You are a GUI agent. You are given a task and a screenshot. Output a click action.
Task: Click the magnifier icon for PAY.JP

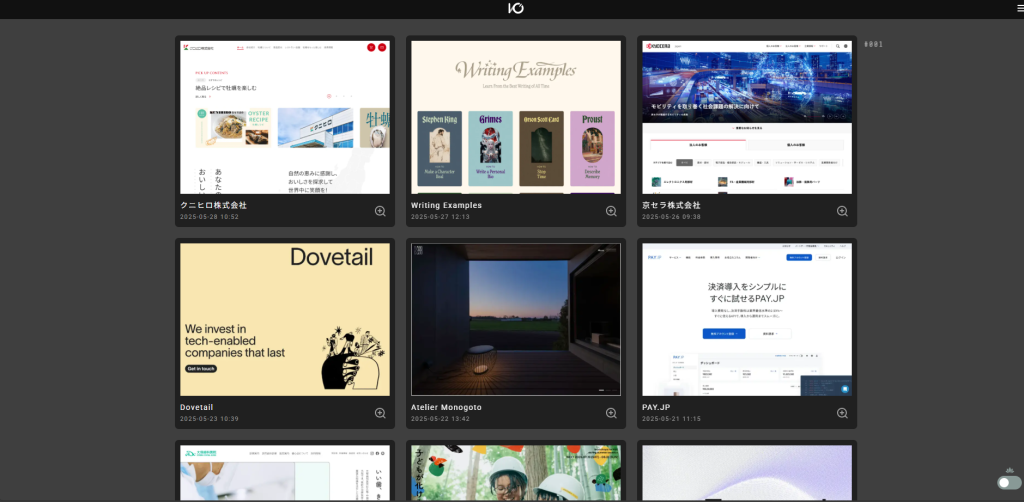842,413
